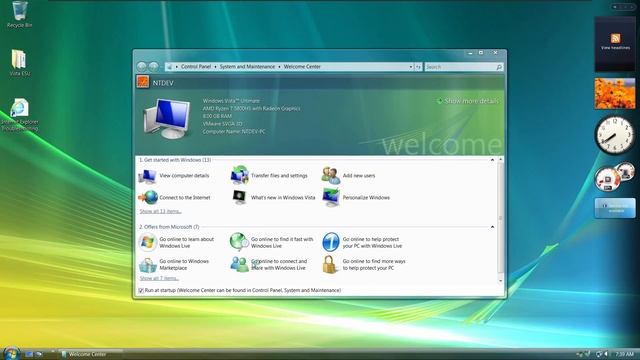
Task: Click the padlock find more ways to protect icon
Action: click(x=330, y=264)
